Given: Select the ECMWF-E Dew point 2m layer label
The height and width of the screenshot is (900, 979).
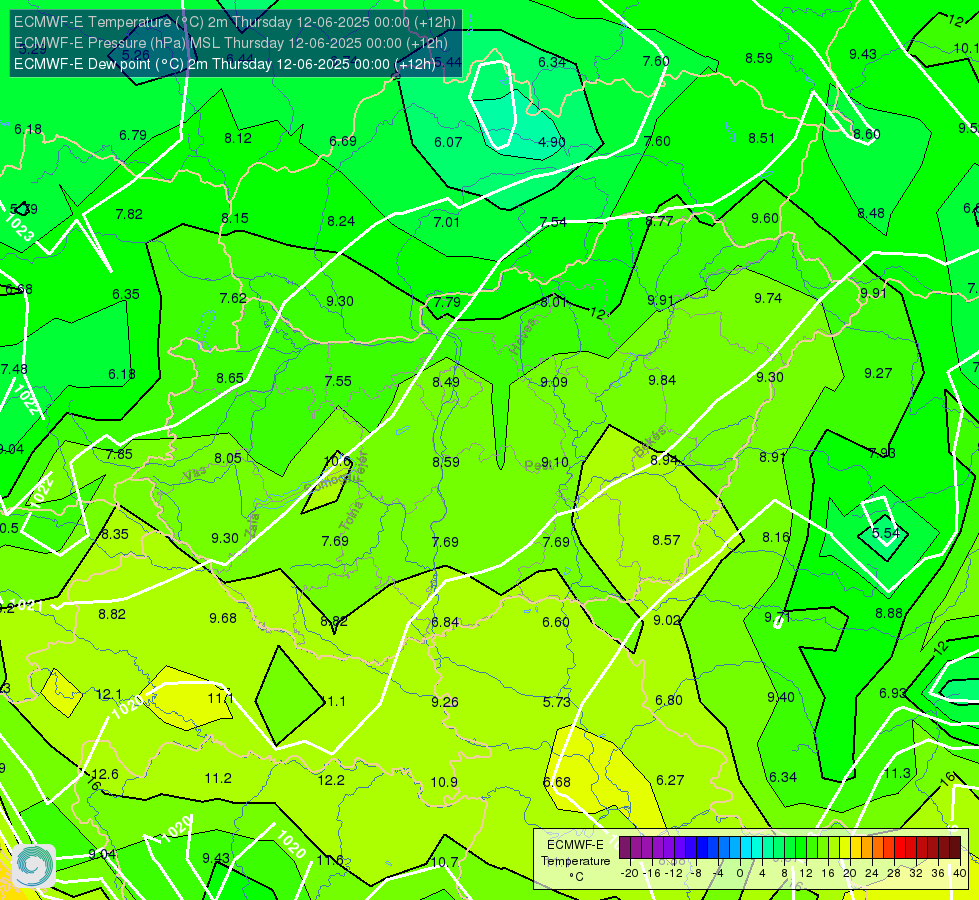Looking at the screenshot, I should pos(225,64).
